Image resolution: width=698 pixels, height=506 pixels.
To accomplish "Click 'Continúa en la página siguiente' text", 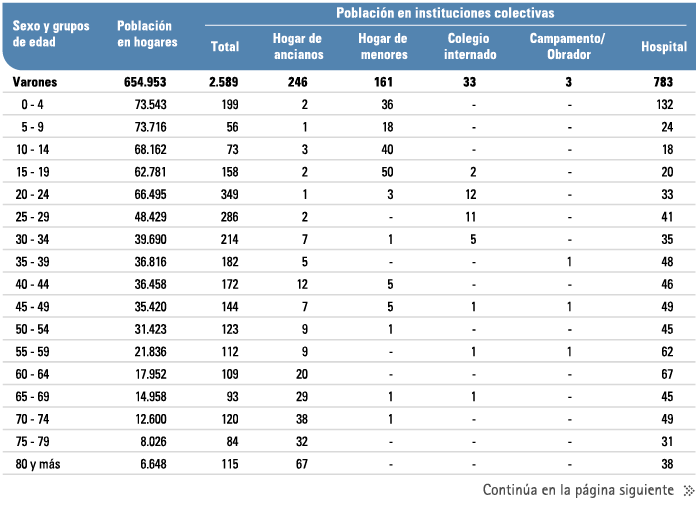I will point(578,490).
